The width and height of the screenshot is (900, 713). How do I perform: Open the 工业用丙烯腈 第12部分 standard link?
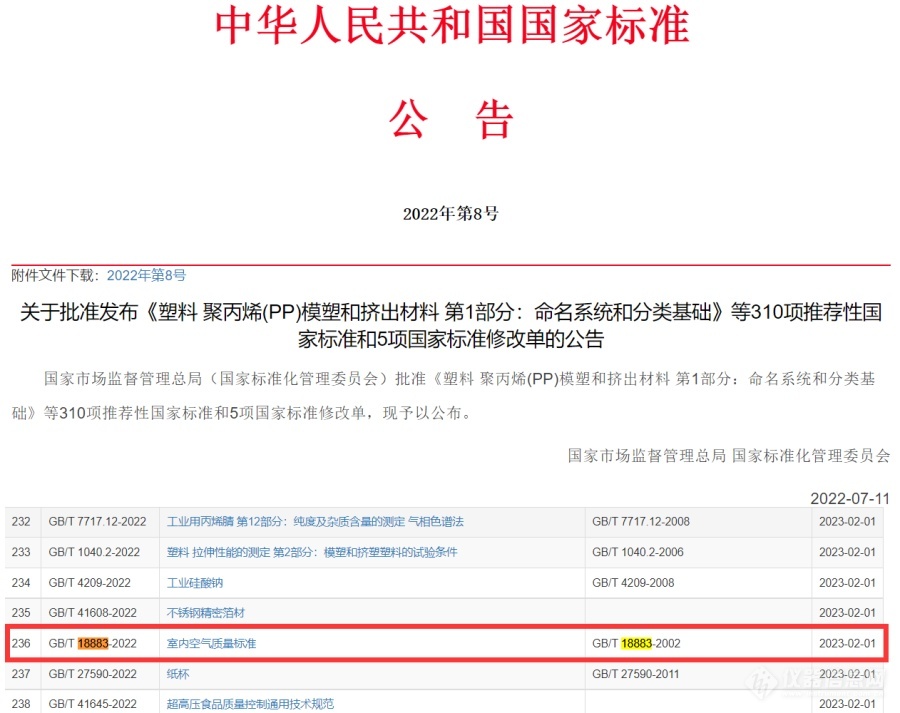coord(314,521)
